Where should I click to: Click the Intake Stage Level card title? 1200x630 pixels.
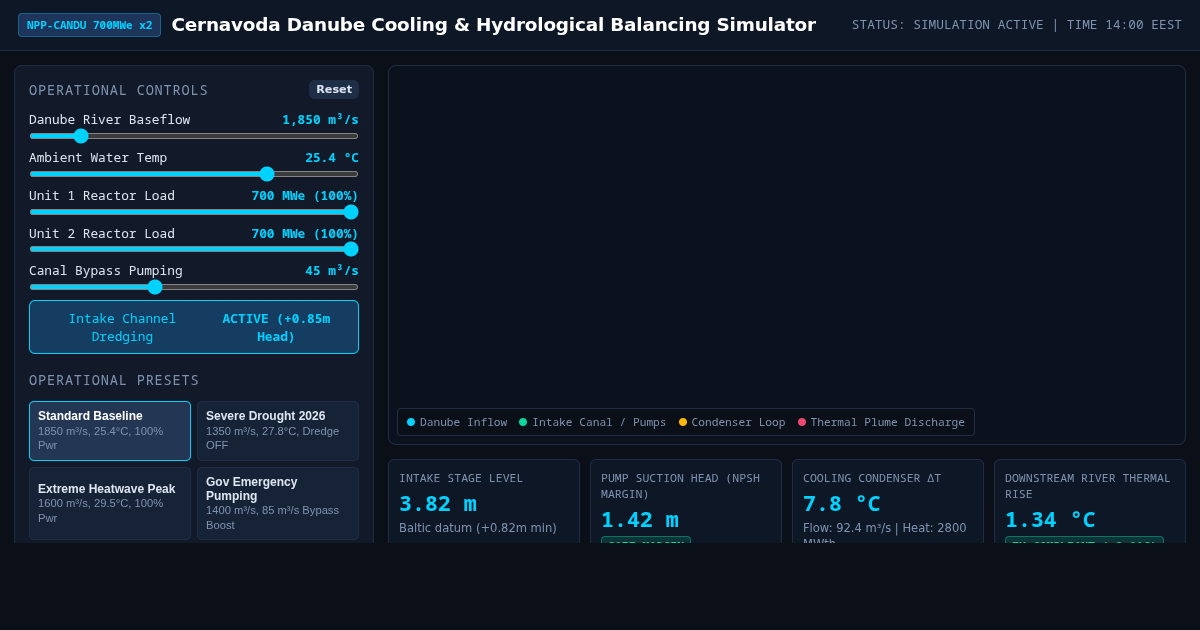click(461, 478)
